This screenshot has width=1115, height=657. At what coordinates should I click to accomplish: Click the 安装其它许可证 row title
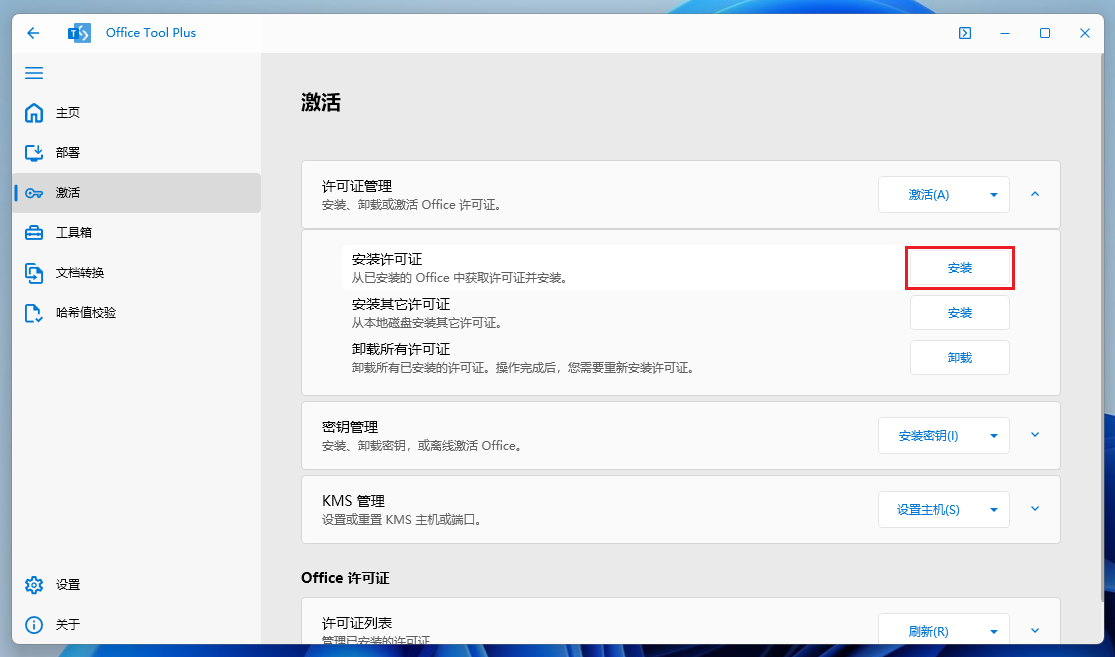(401, 304)
